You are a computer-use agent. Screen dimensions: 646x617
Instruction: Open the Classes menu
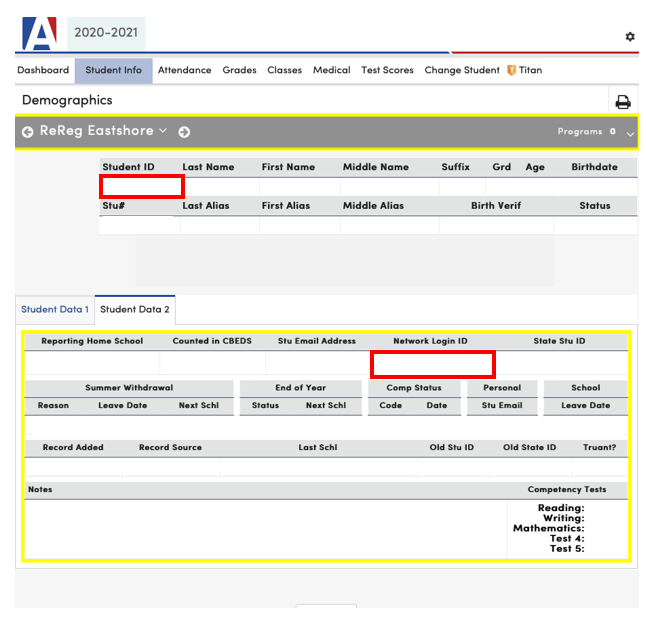coord(284,71)
